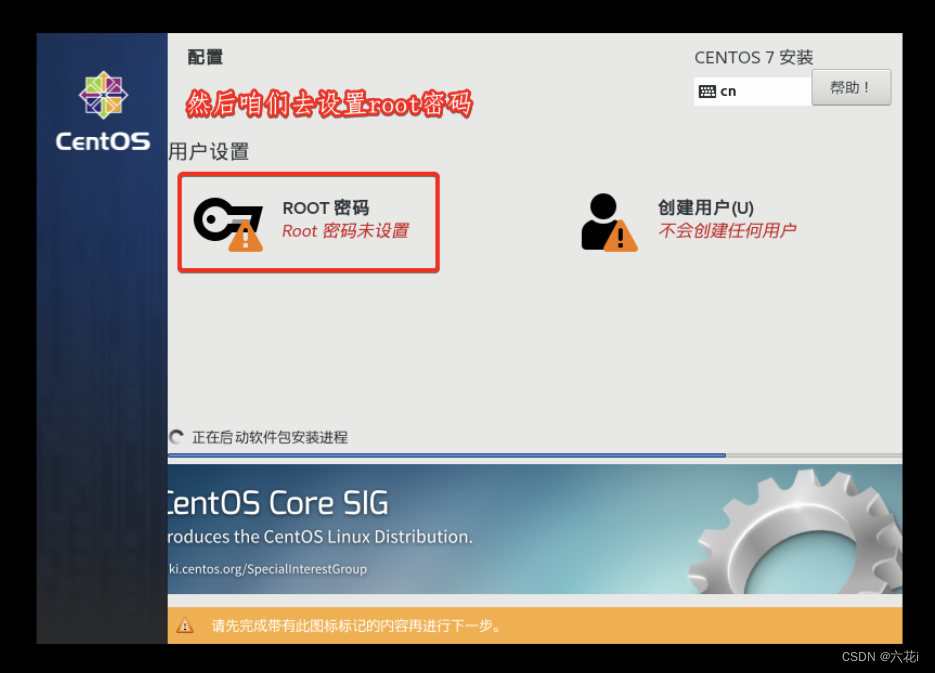
Task: Click the SpecialInterestGroup wiki URL text
Action: click(x=268, y=569)
